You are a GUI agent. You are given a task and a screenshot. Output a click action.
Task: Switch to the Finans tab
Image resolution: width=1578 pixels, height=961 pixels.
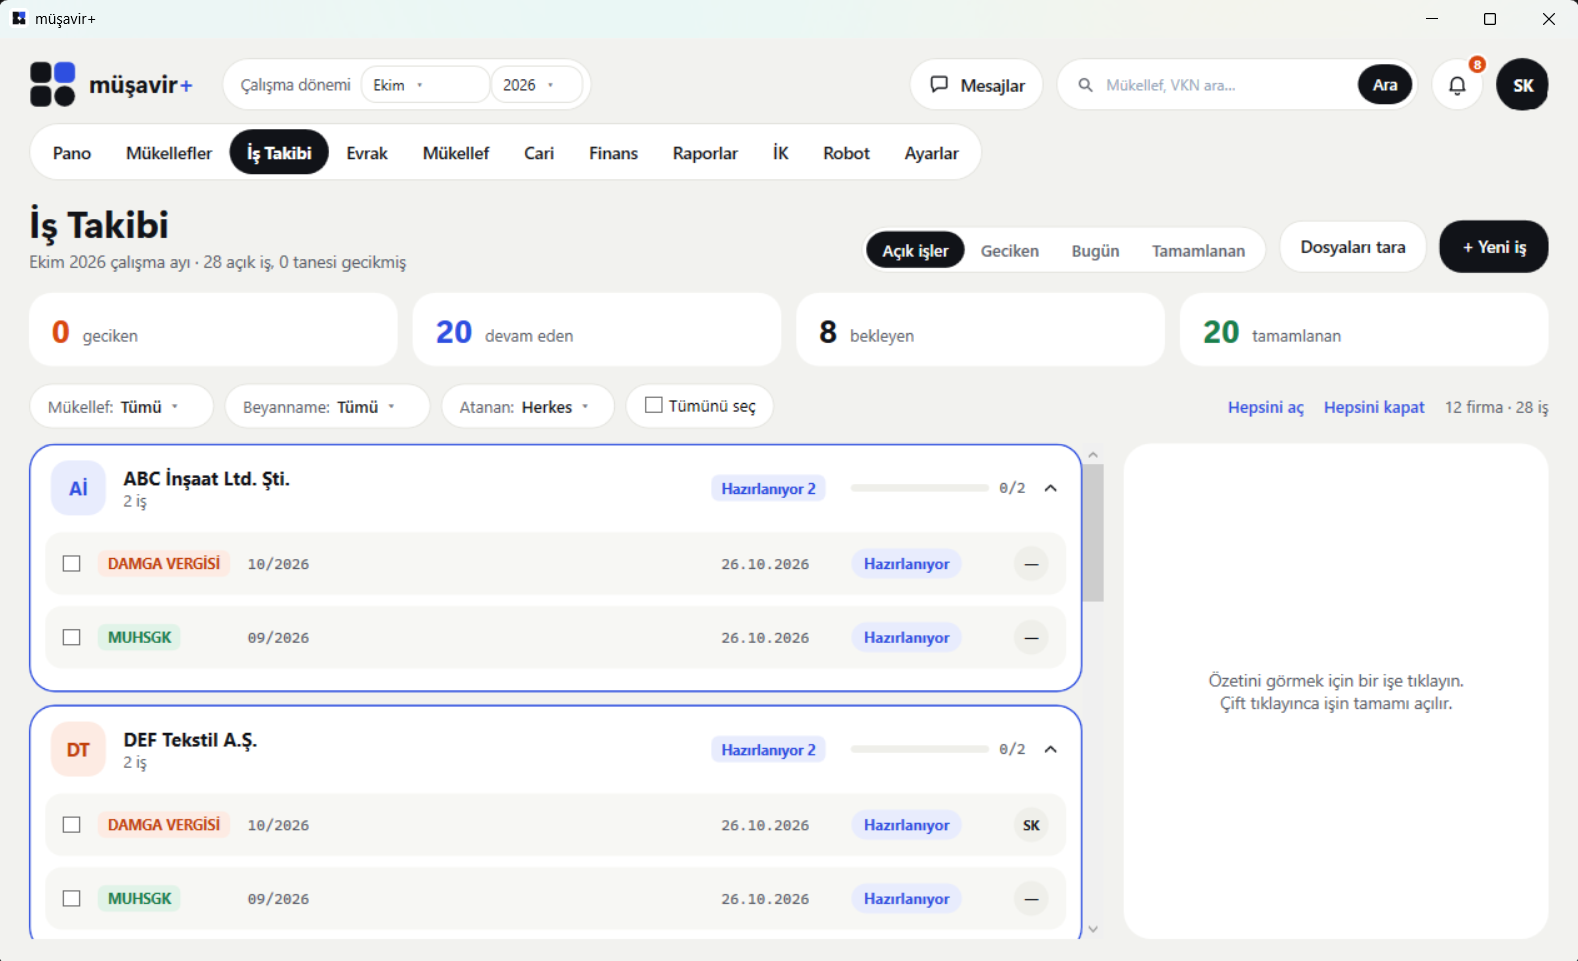pyautogui.click(x=613, y=153)
